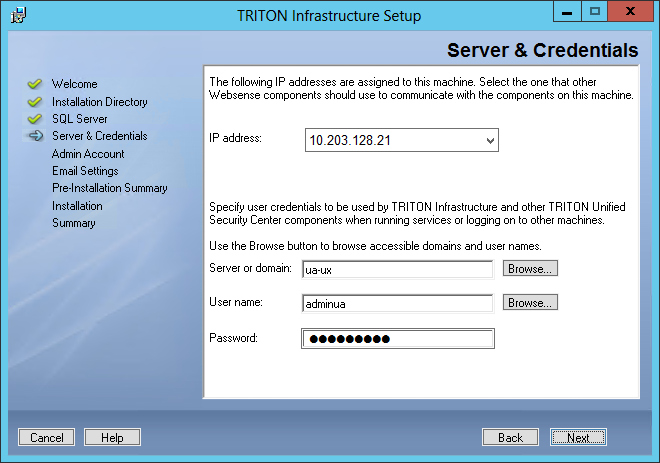This screenshot has width=660, height=463.
Task: Select the Pre-Installation Summary step label
Action: (109, 188)
